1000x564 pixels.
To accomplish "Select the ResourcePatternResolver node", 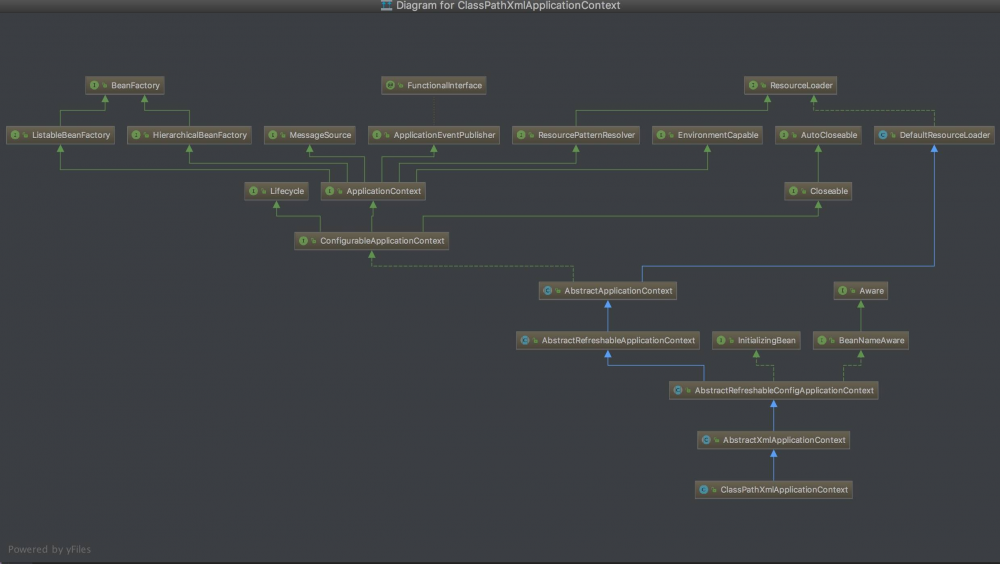I will coord(576,135).
